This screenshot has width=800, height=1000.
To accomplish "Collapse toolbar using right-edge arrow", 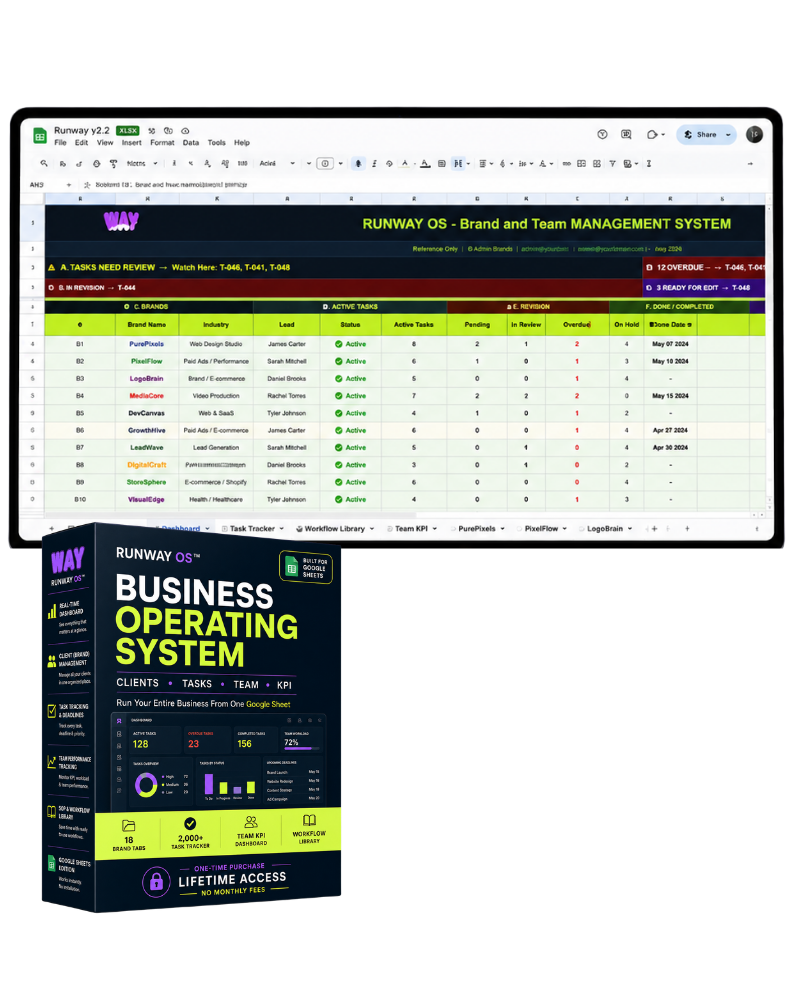I will click(x=750, y=164).
